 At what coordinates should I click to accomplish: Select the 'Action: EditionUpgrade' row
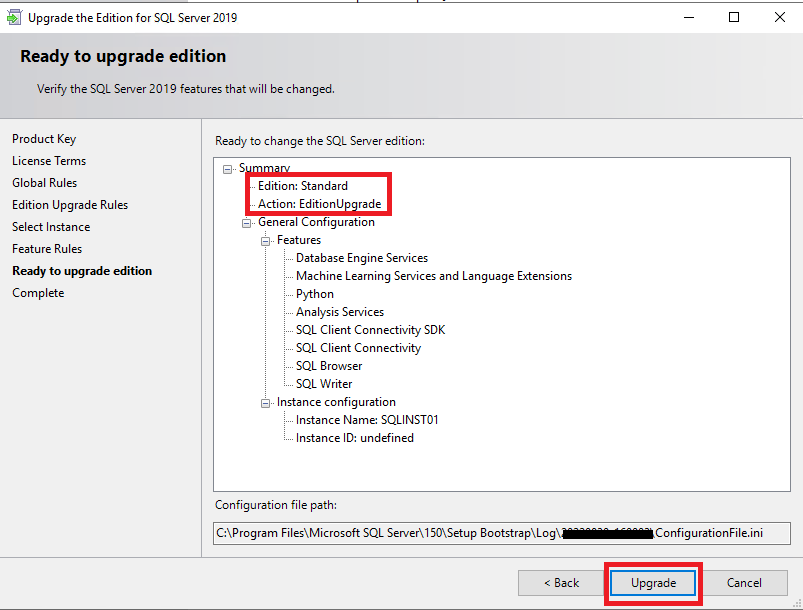pos(320,204)
